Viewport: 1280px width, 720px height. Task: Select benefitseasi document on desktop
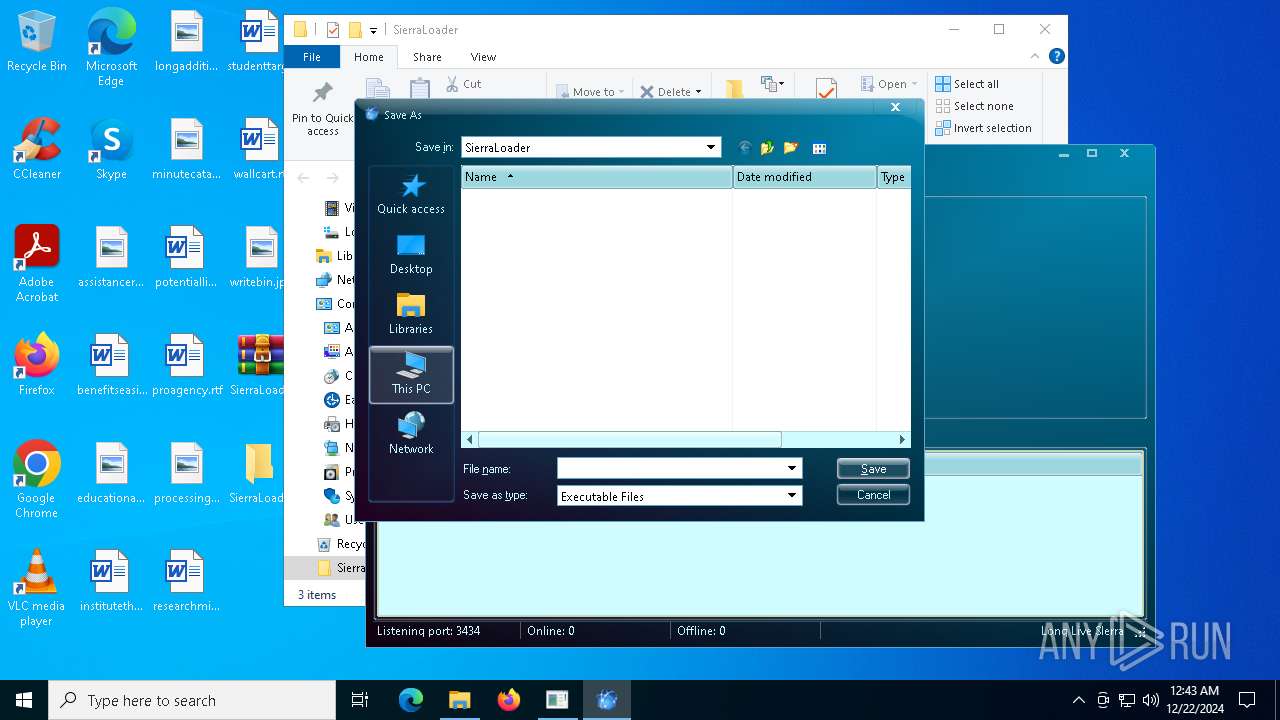point(111,365)
